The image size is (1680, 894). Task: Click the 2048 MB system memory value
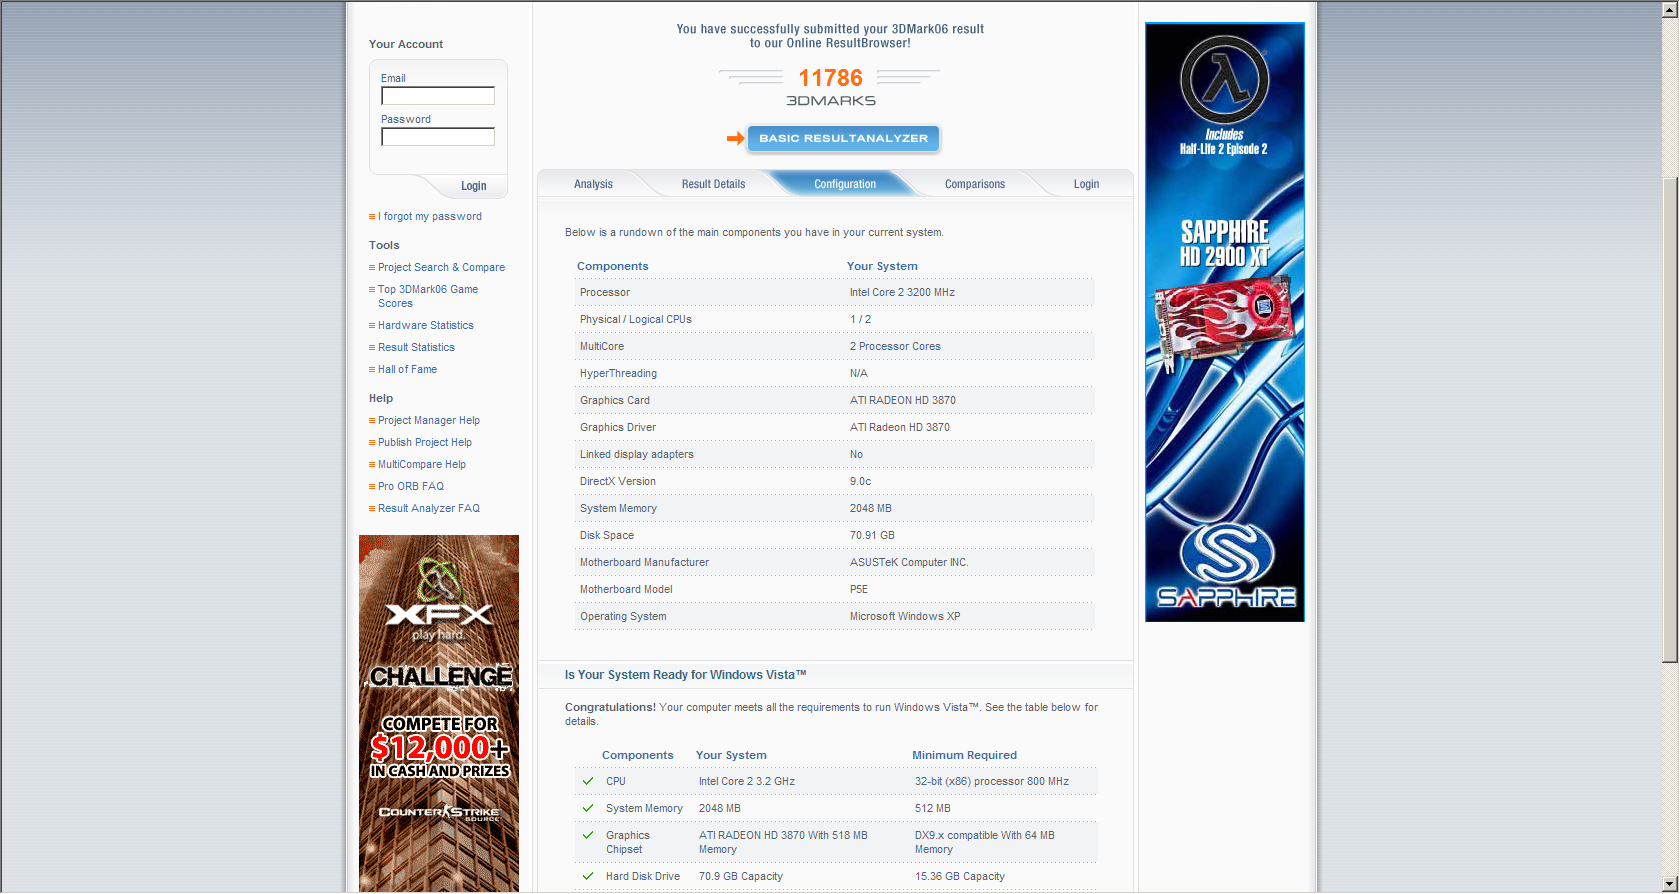click(870, 508)
